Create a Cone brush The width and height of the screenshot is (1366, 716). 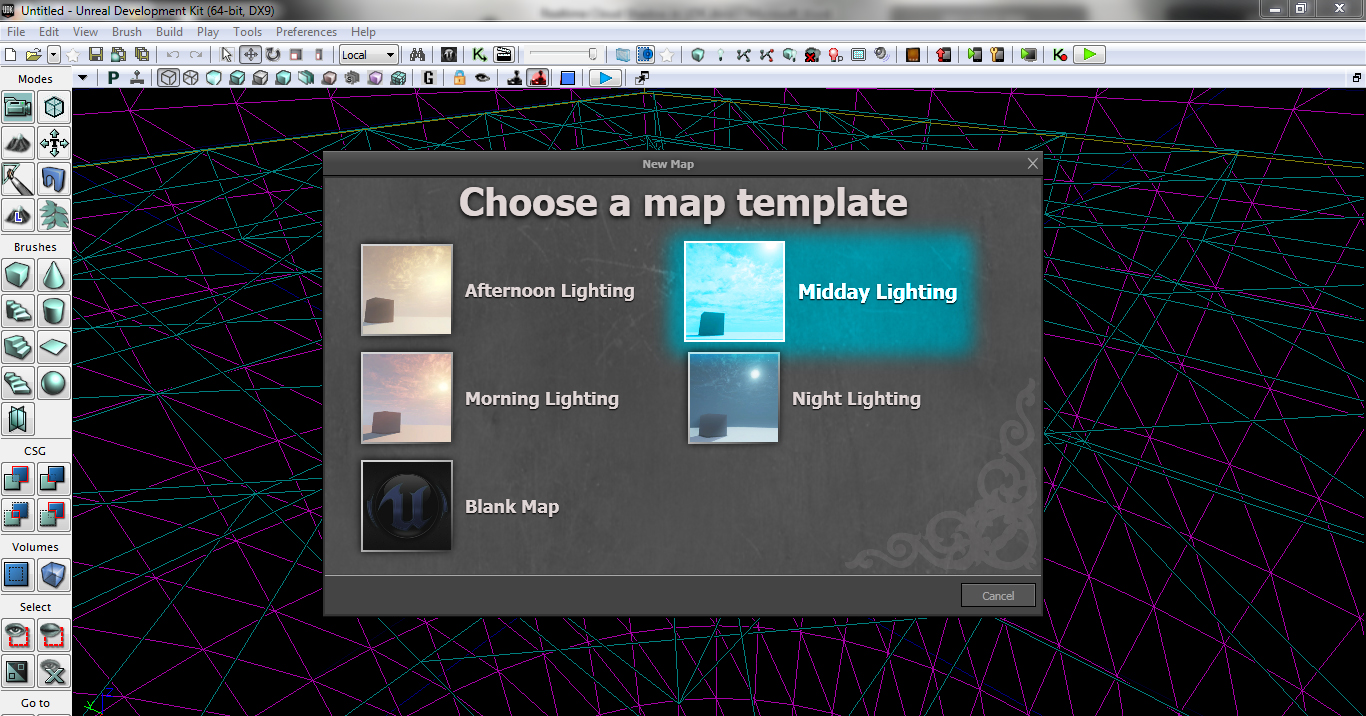point(54,275)
